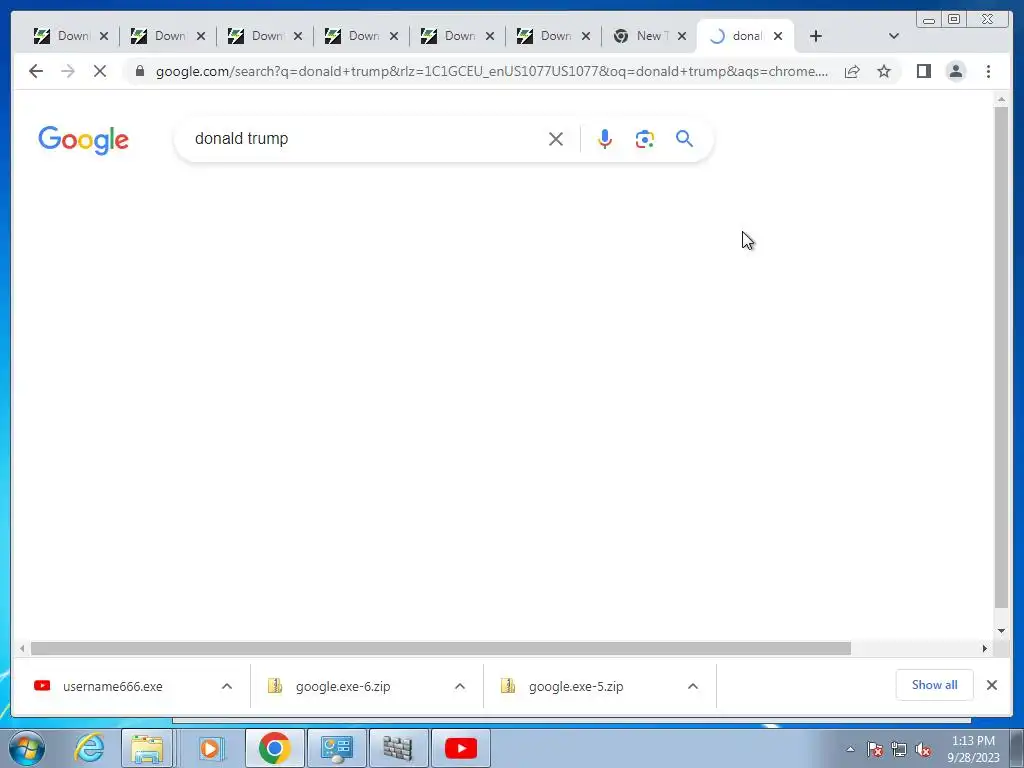Show all downloads
The height and width of the screenshot is (768, 1024).
tap(935, 685)
